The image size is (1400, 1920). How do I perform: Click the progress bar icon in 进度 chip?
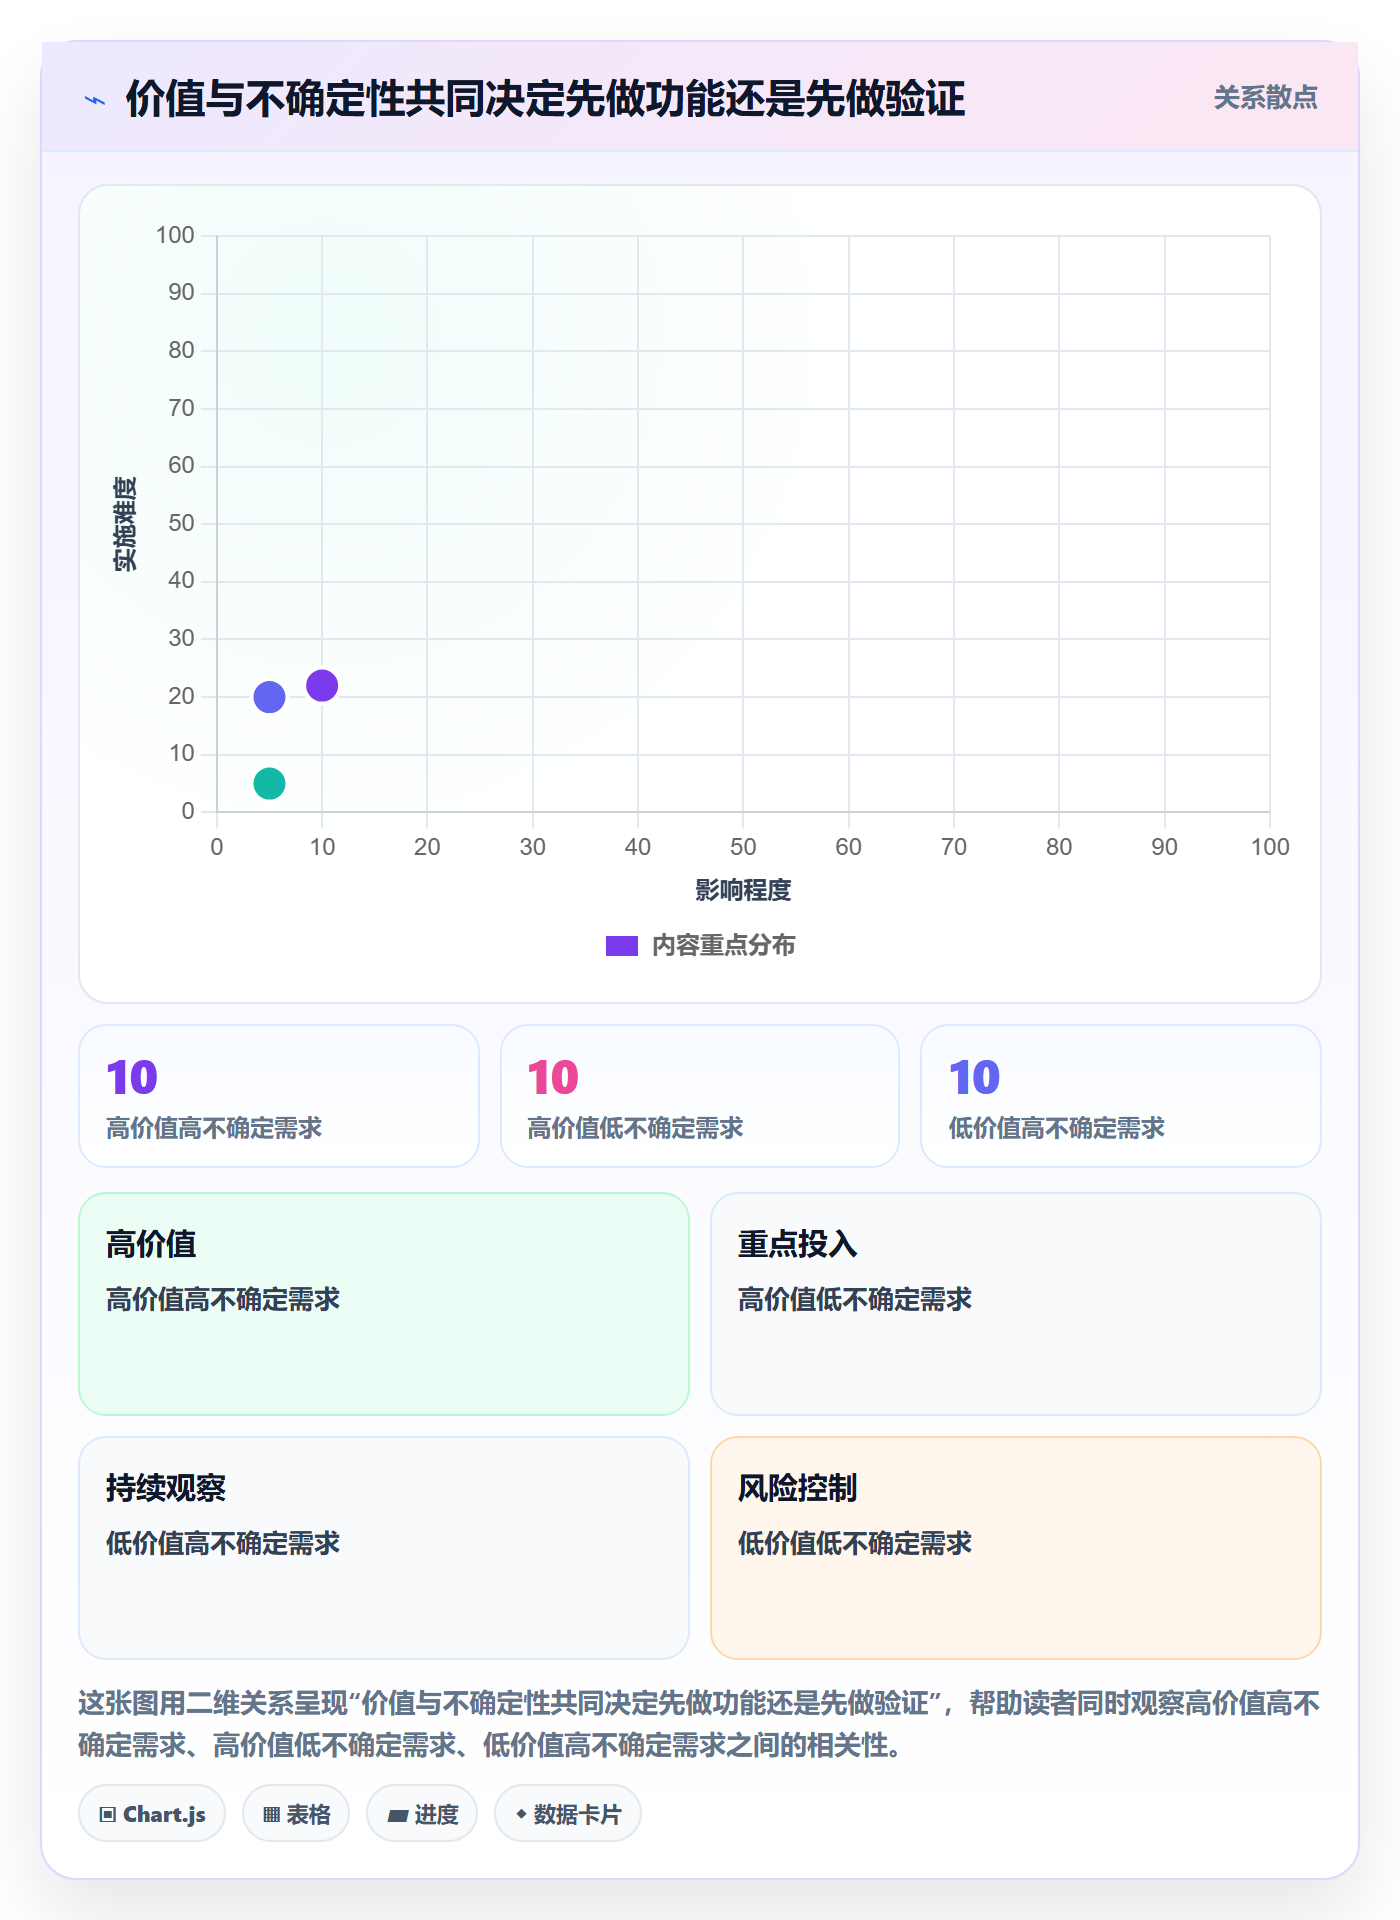398,1816
